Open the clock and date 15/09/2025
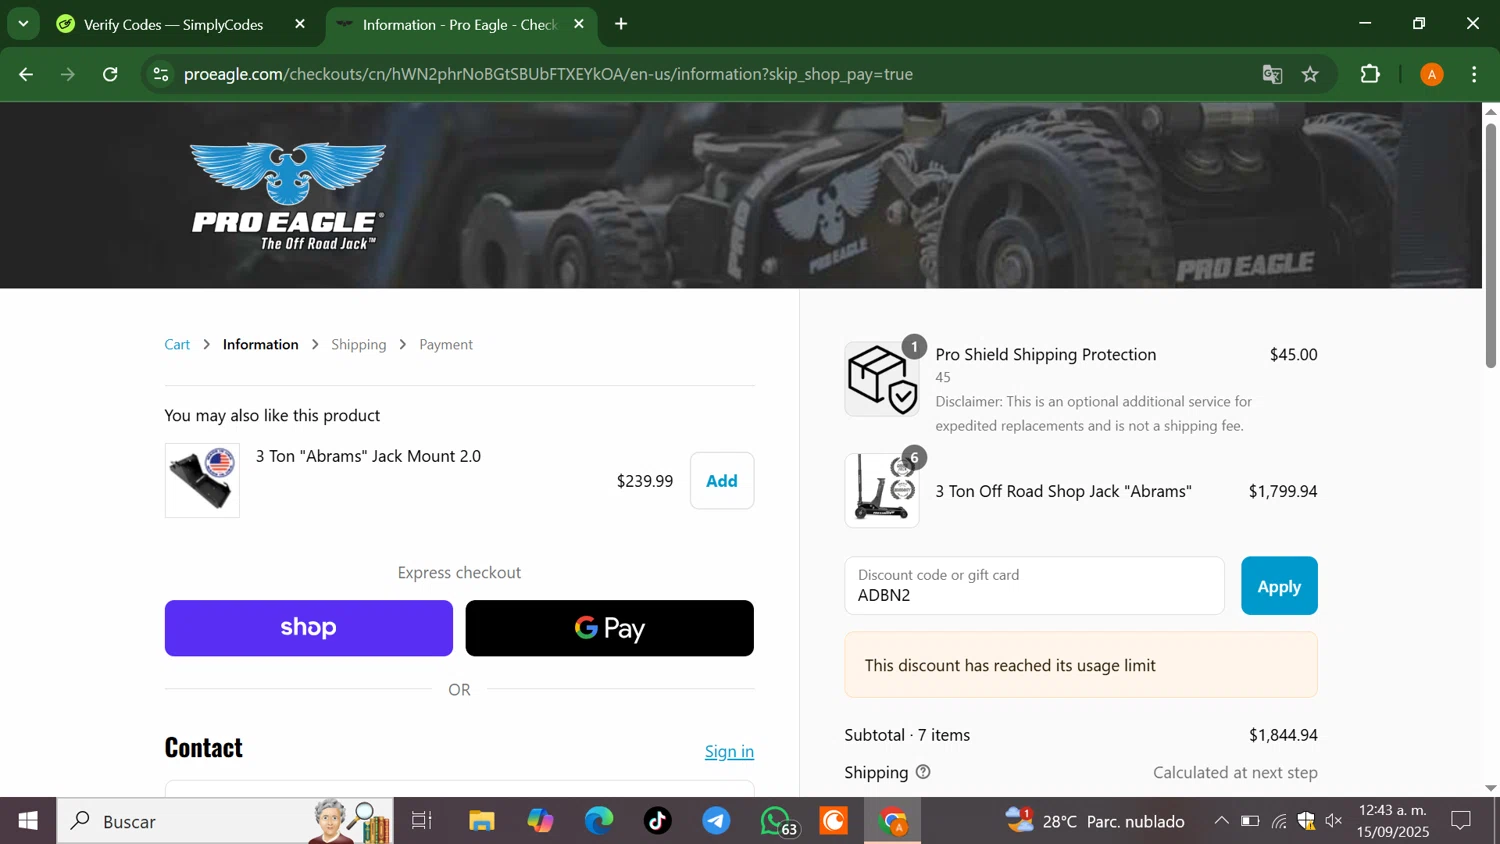Viewport: 1500px width, 844px height. (x=1392, y=821)
